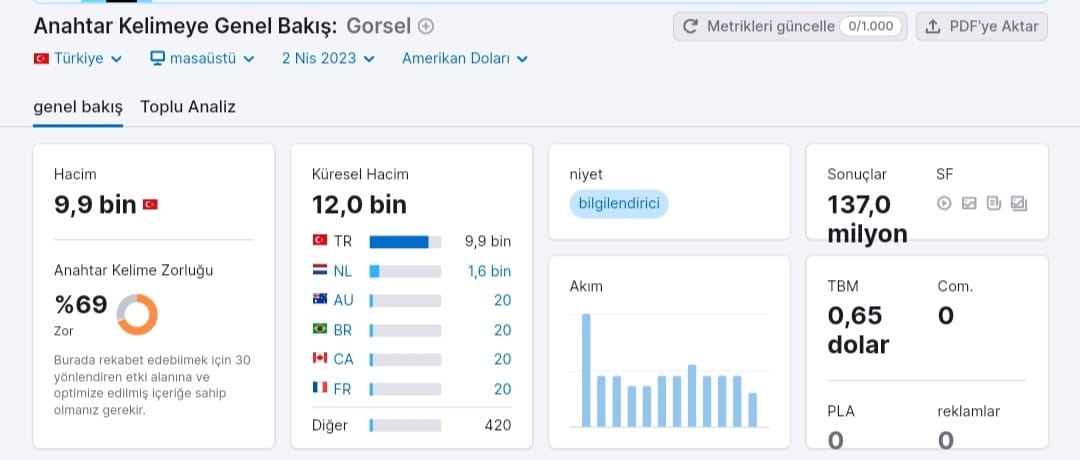The width and height of the screenshot is (1080, 460).
Task: Click the video SERP feature icon
Action: click(944, 203)
